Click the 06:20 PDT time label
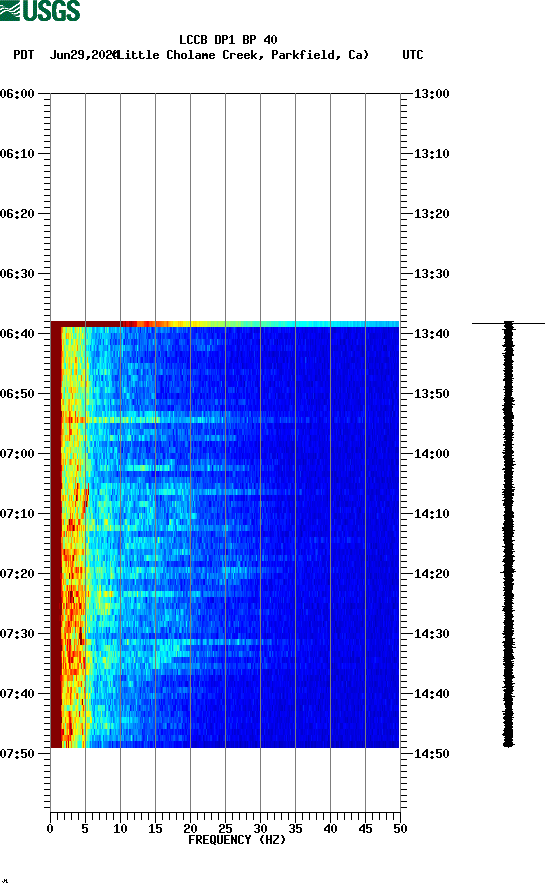 [x=17, y=213]
